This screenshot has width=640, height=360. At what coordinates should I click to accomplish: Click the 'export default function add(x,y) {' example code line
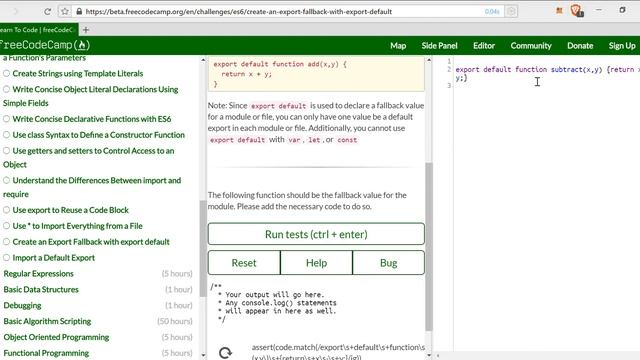point(280,64)
